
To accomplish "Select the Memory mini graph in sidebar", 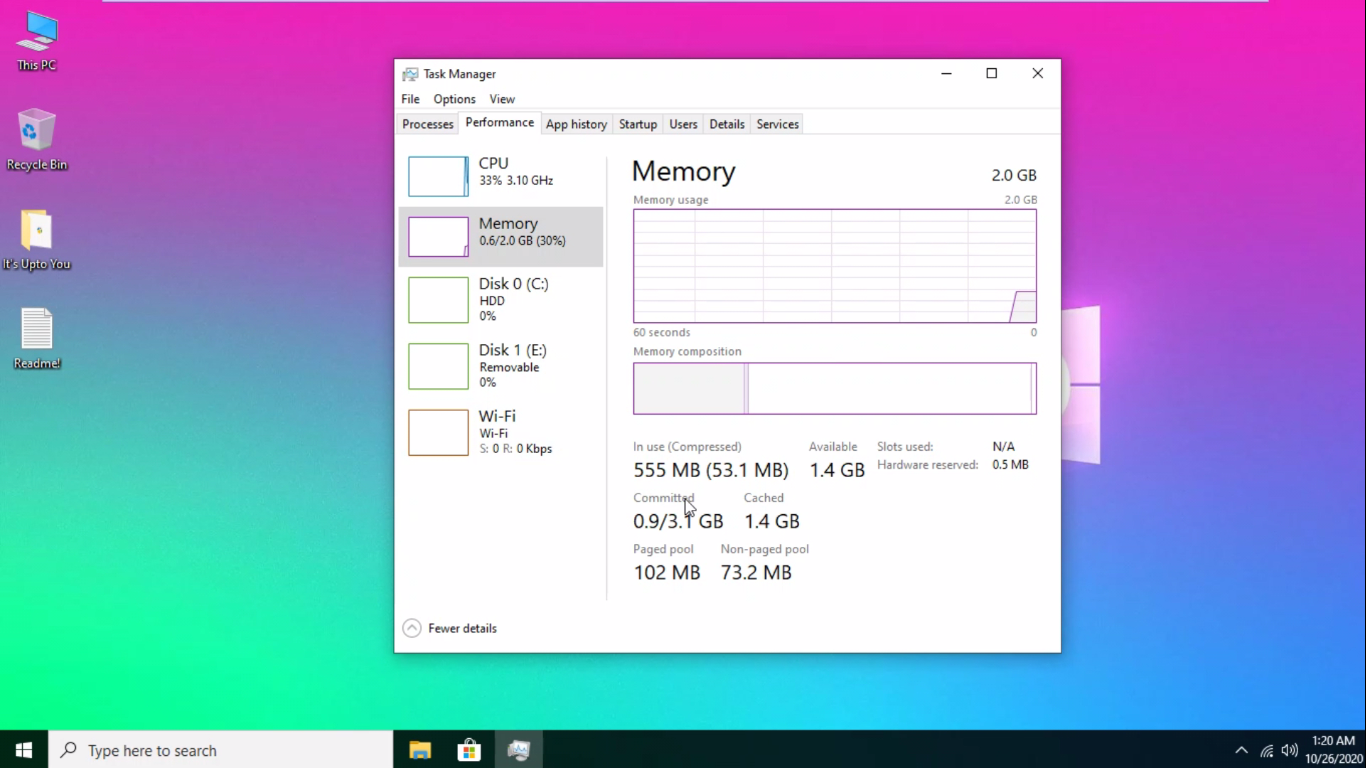I will (438, 237).
